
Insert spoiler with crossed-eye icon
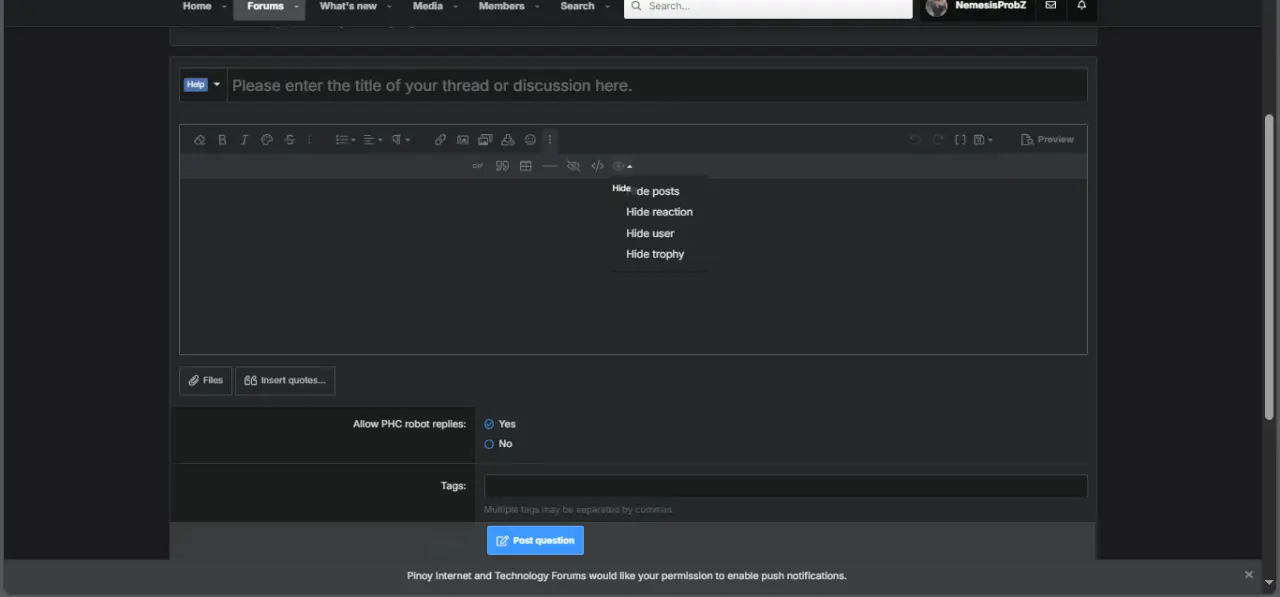573,166
